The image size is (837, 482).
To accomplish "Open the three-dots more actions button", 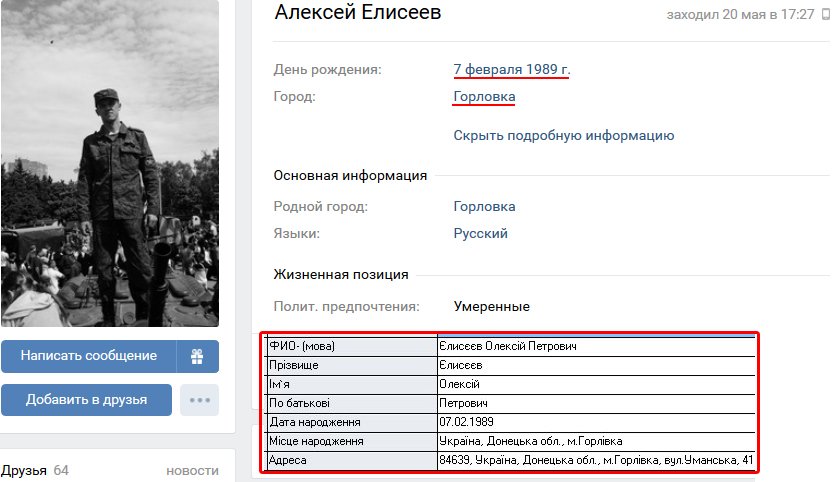I will click(200, 400).
